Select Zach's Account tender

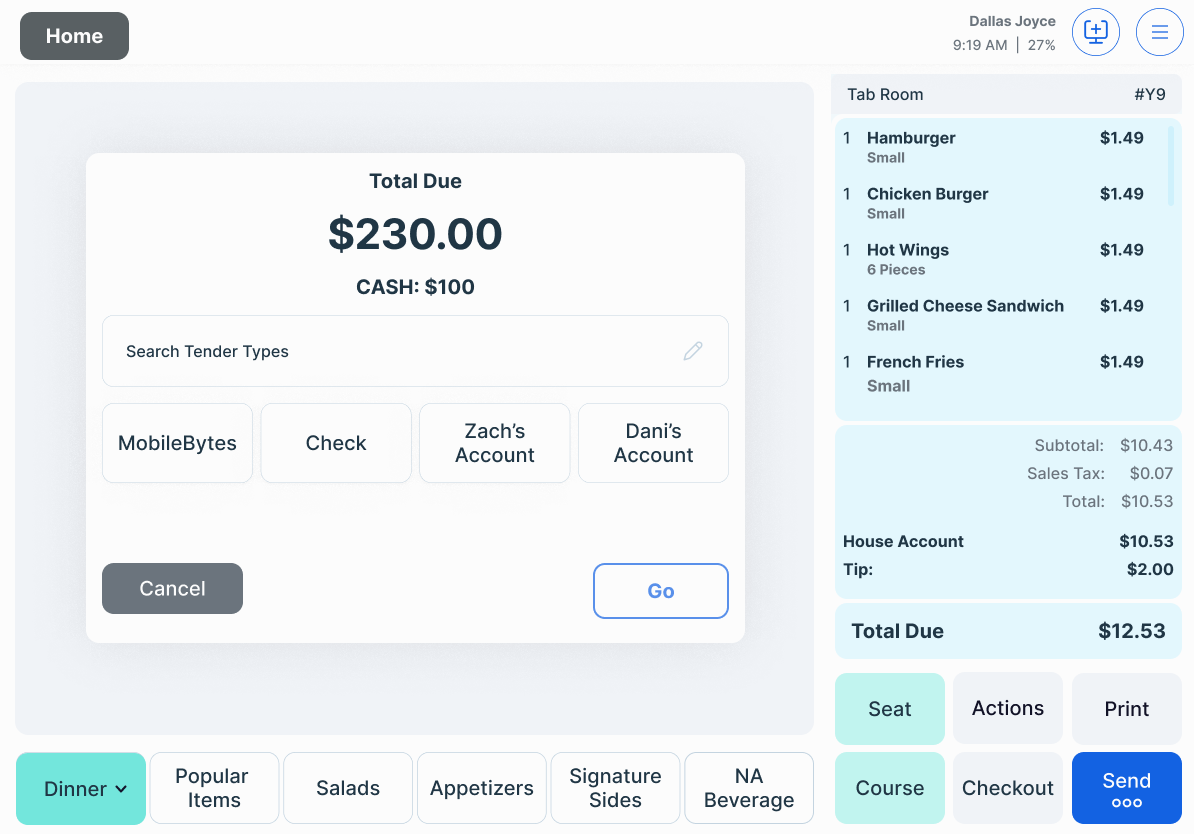click(495, 443)
